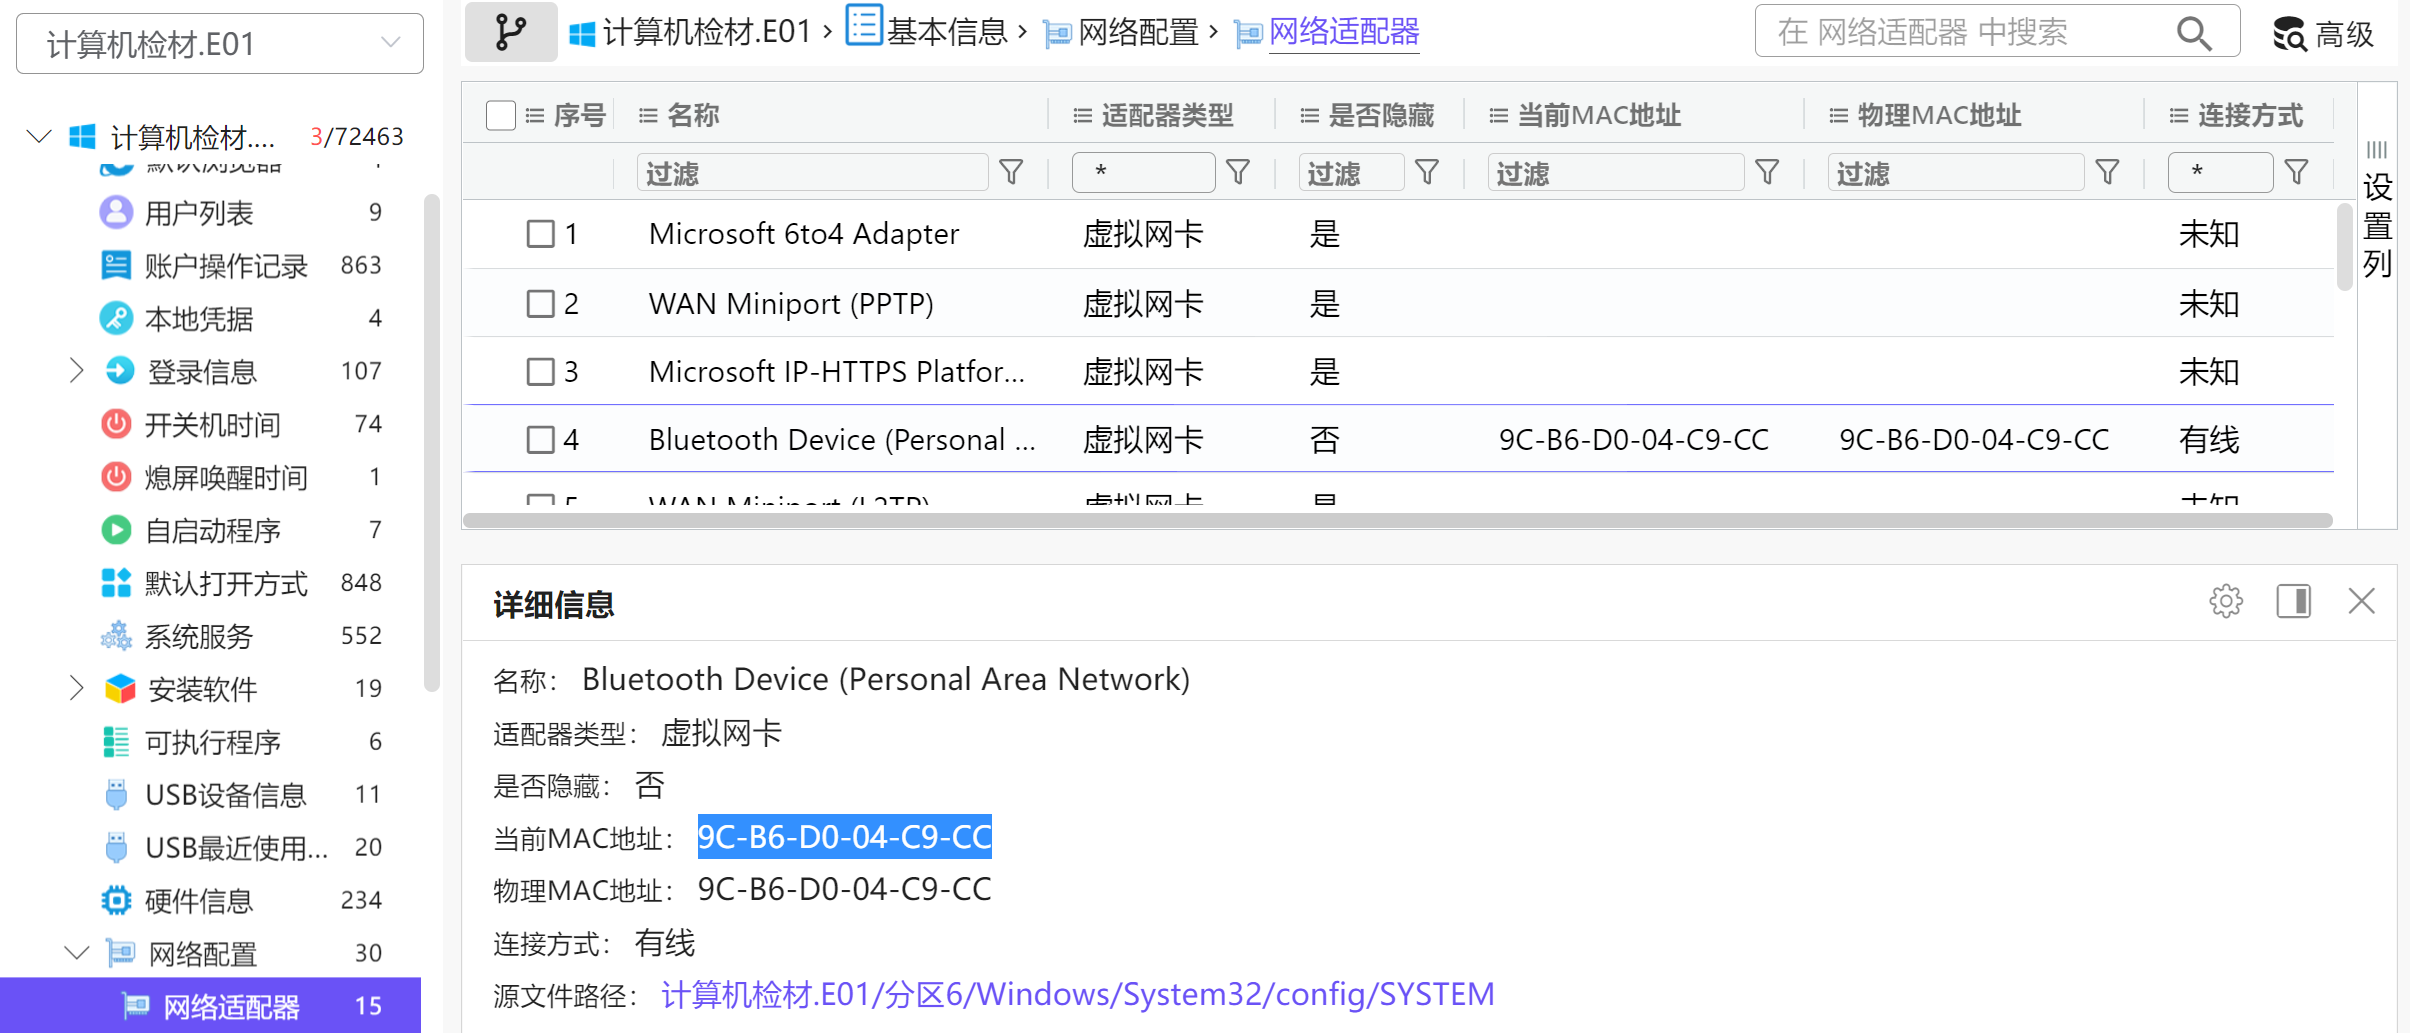This screenshot has height=1033, width=2410.
Task: Expand the 登录信息 tree node
Action: point(76,371)
